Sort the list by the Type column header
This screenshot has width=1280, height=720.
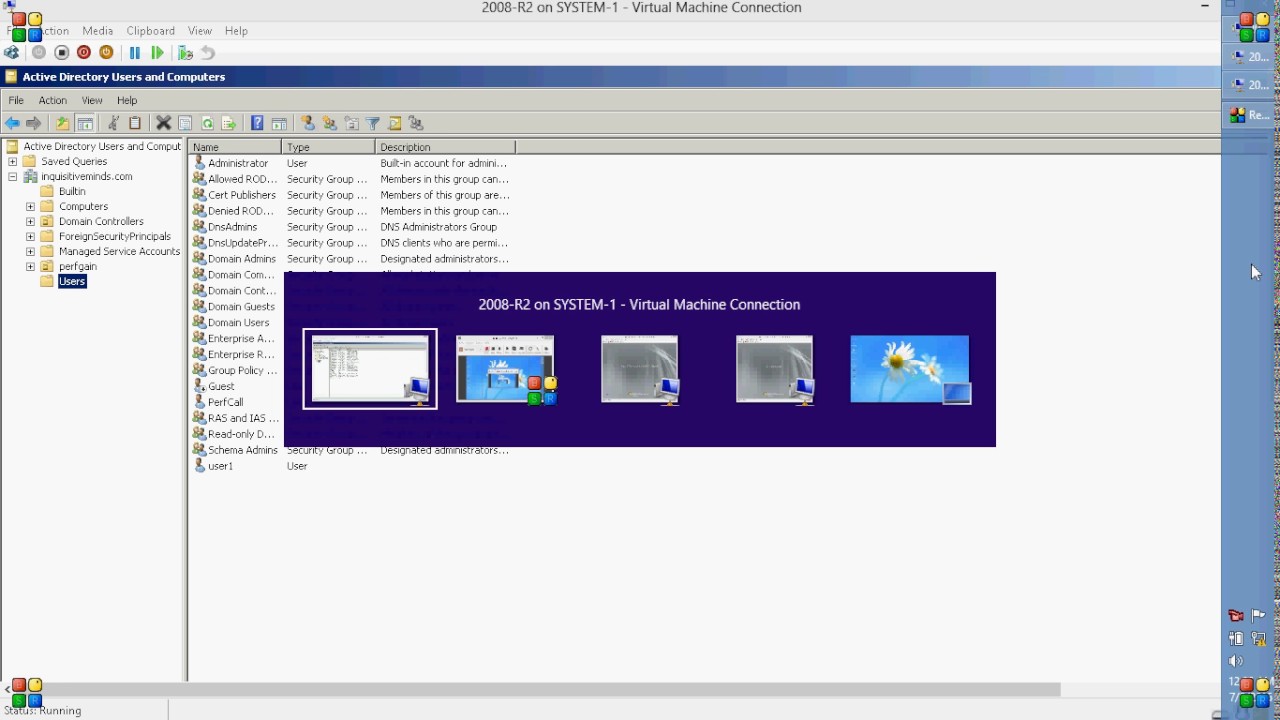[x=329, y=147]
